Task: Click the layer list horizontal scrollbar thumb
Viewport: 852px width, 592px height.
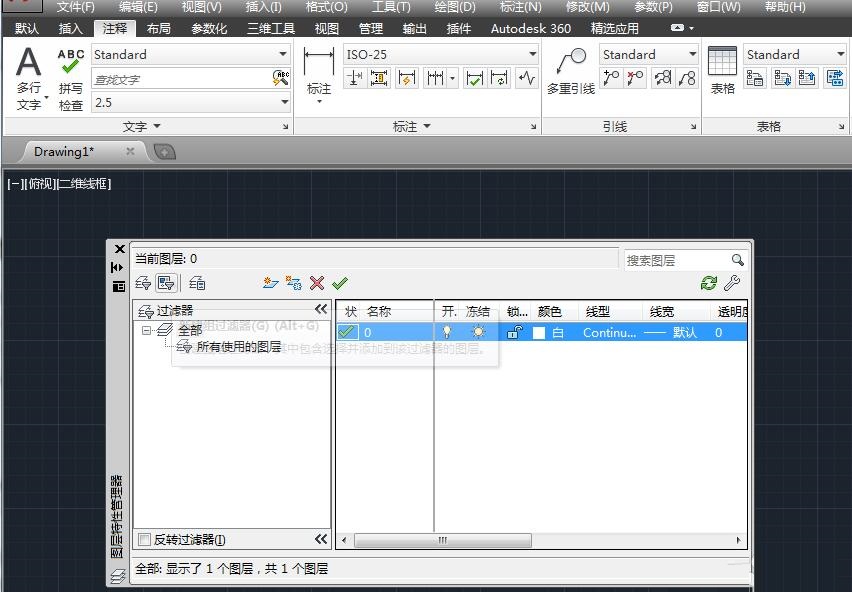Action: tap(443, 540)
